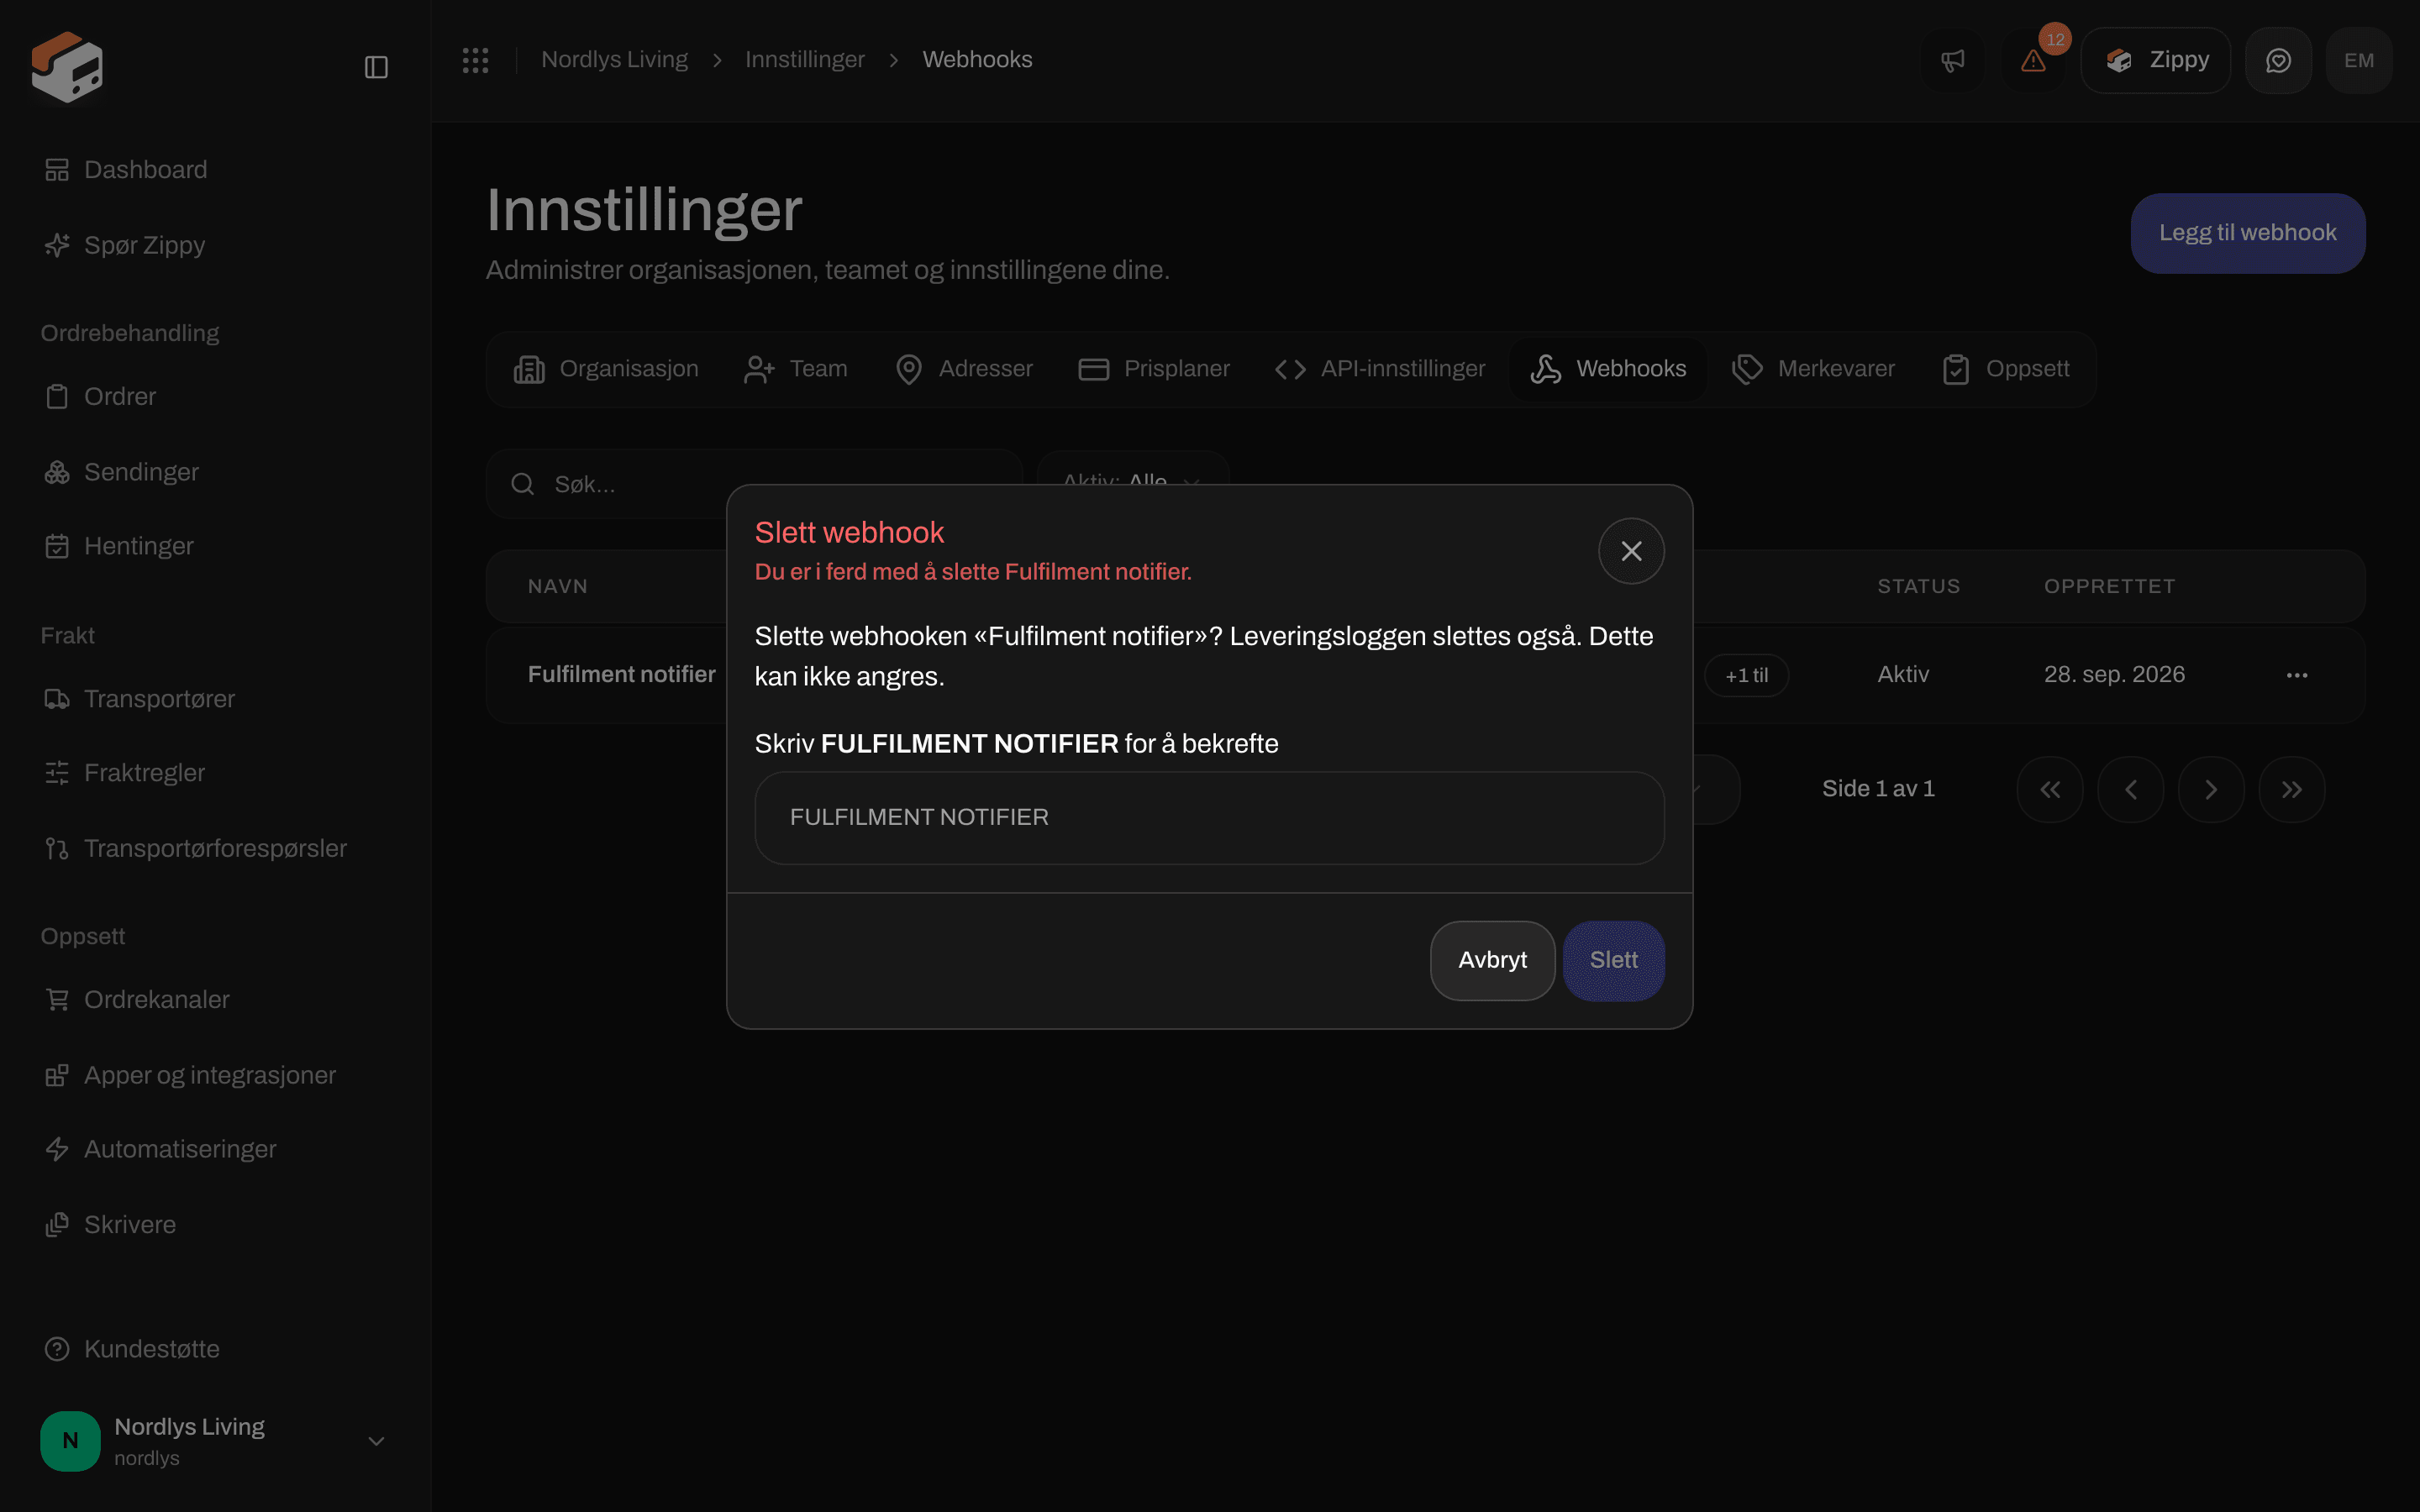Image resolution: width=2420 pixels, height=1512 pixels.
Task: Open the apps grid icon
Action: click(x=475, y=60)
